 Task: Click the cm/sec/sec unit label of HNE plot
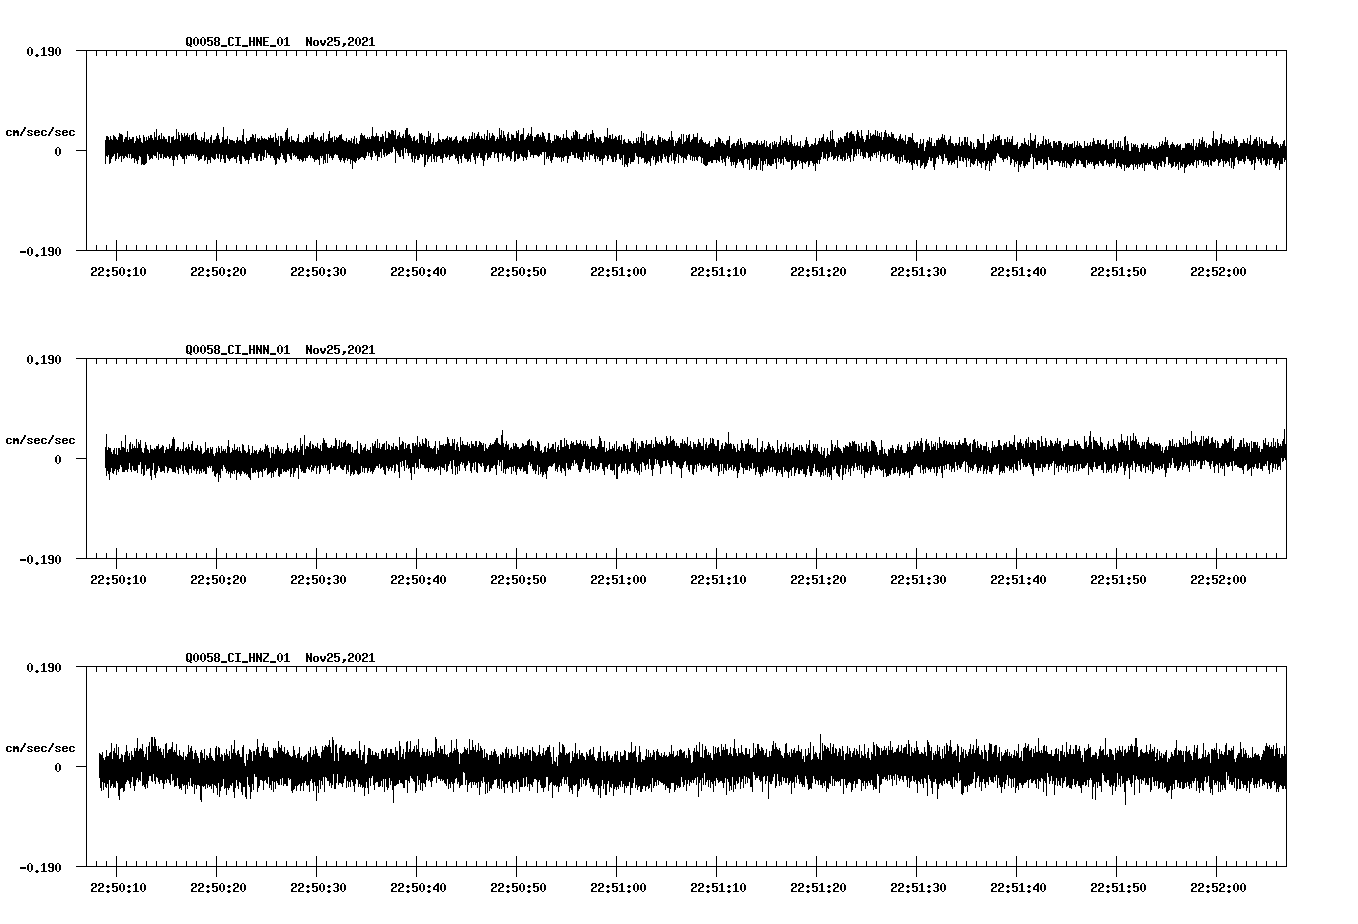coord(40,132)
